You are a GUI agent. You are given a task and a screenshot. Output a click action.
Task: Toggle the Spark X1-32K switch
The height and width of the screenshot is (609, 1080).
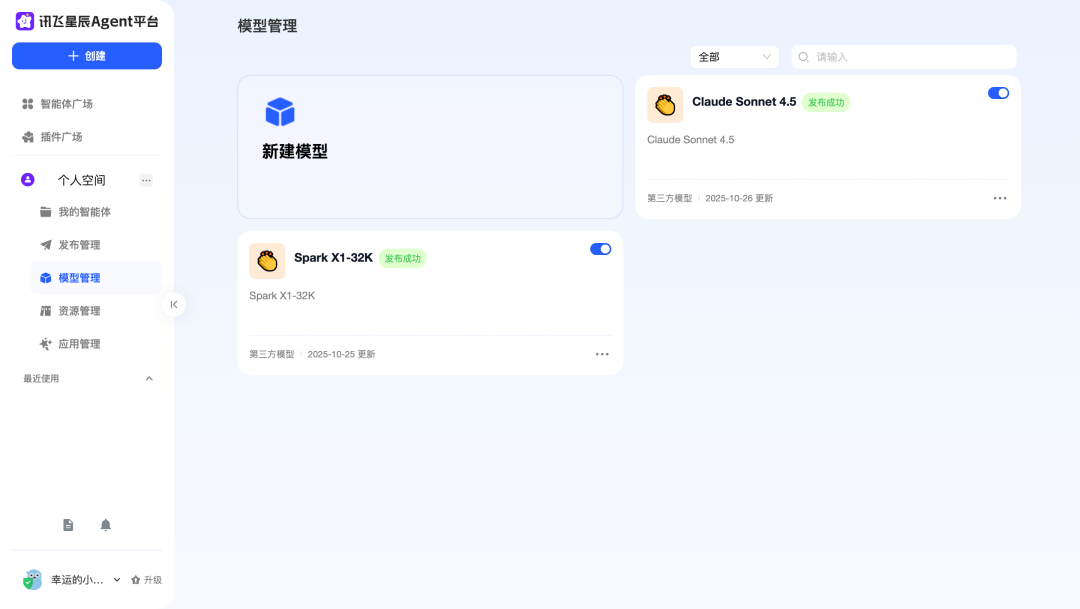(x=600, y=249)
